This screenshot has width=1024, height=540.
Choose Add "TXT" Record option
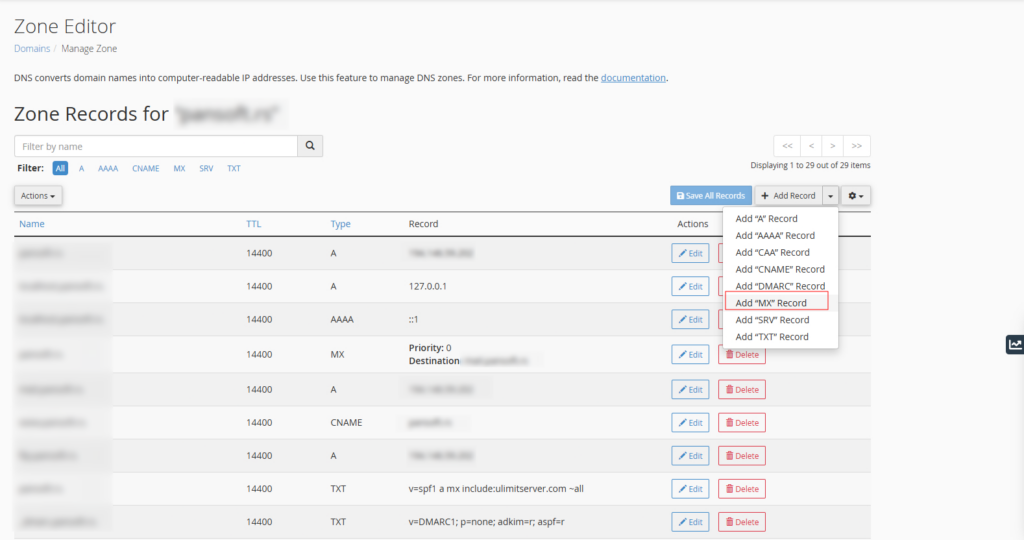point(772,337)
